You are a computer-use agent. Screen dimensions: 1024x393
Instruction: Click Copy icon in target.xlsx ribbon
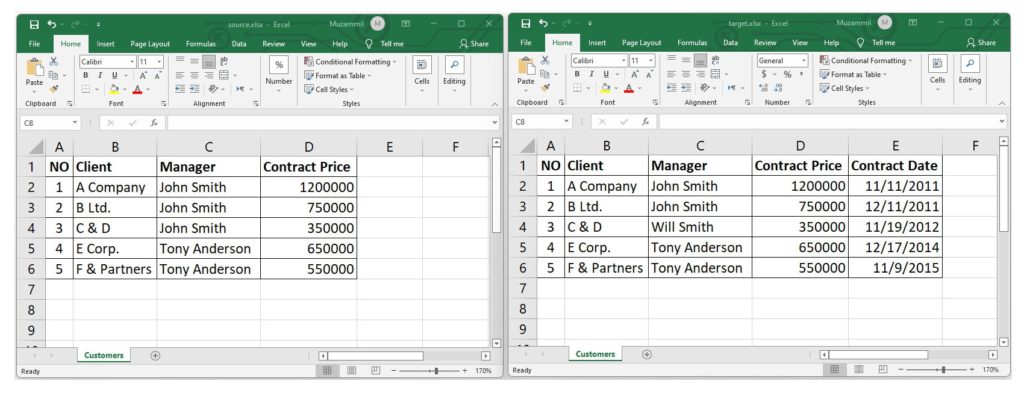pyautogui.click(x=545, y=74)
